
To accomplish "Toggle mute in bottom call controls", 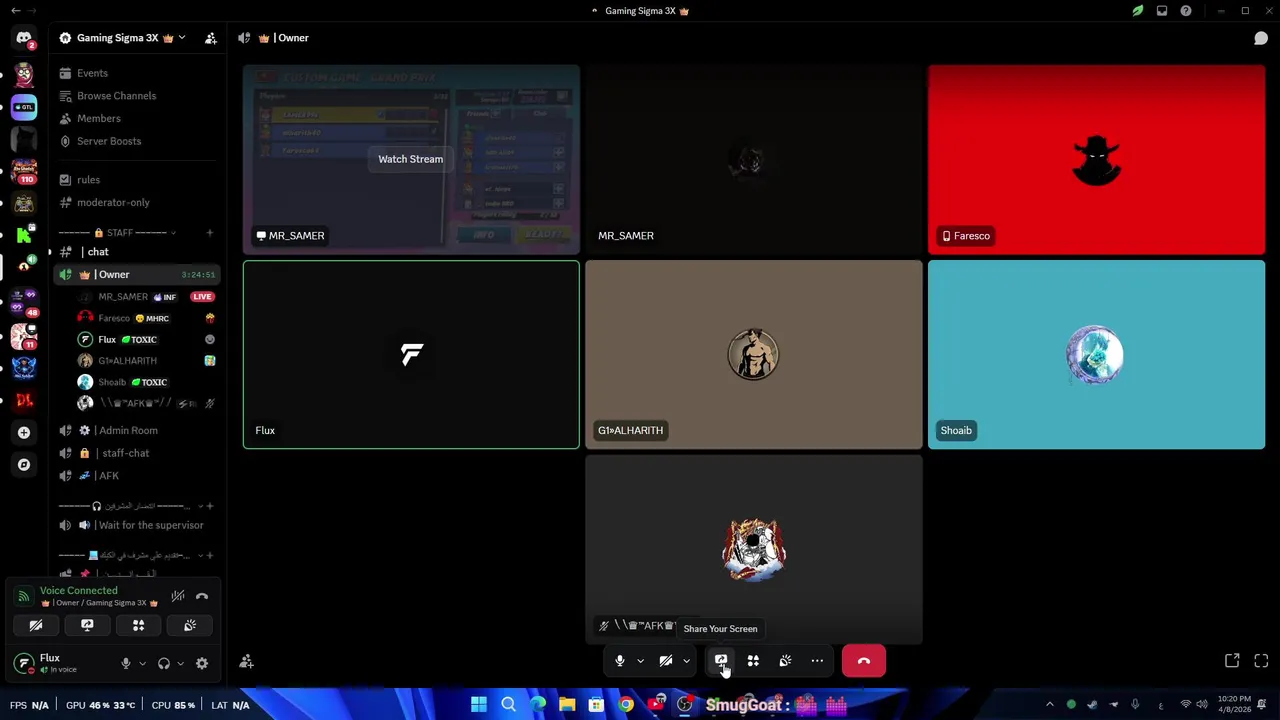I will point(620,661).
